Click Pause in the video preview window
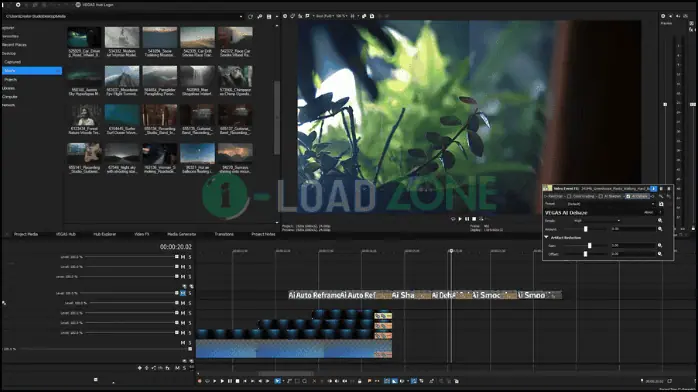Viewport: 698px width, 392px height. (467, 219)
